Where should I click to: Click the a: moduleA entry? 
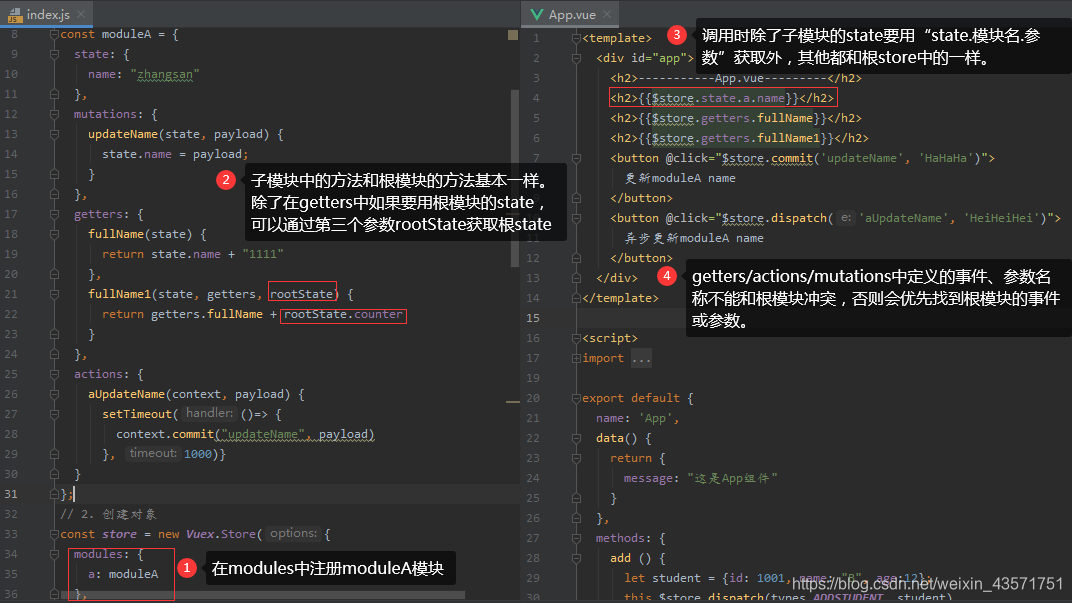coord(123,574)
